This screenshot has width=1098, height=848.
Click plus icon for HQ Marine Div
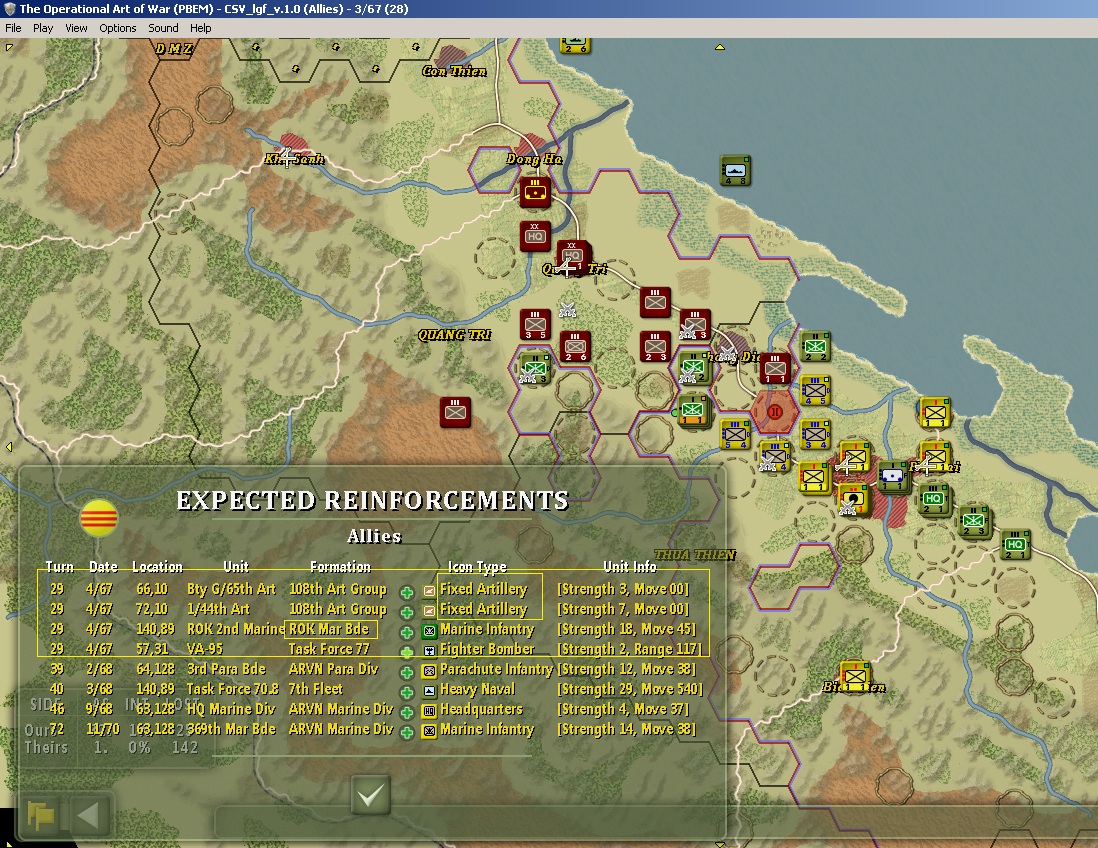(406, 712)
